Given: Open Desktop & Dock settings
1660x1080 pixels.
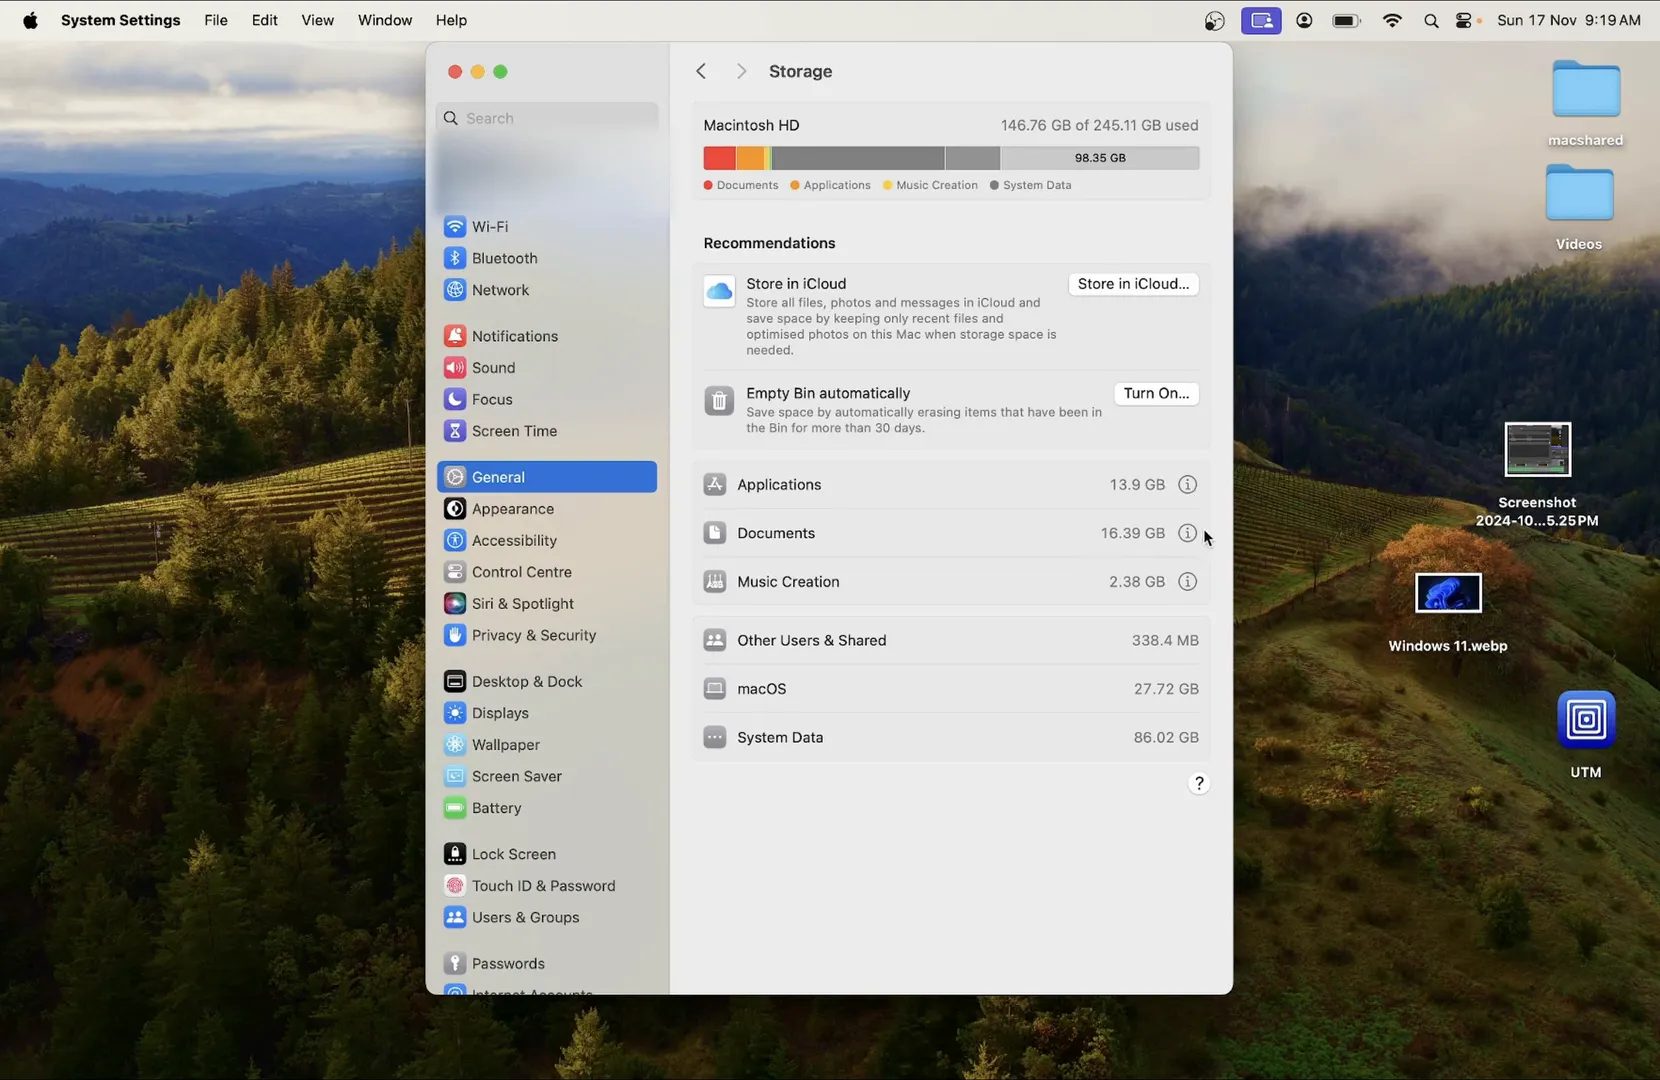Looking at the screenshot, I should [x=546, y=681].
